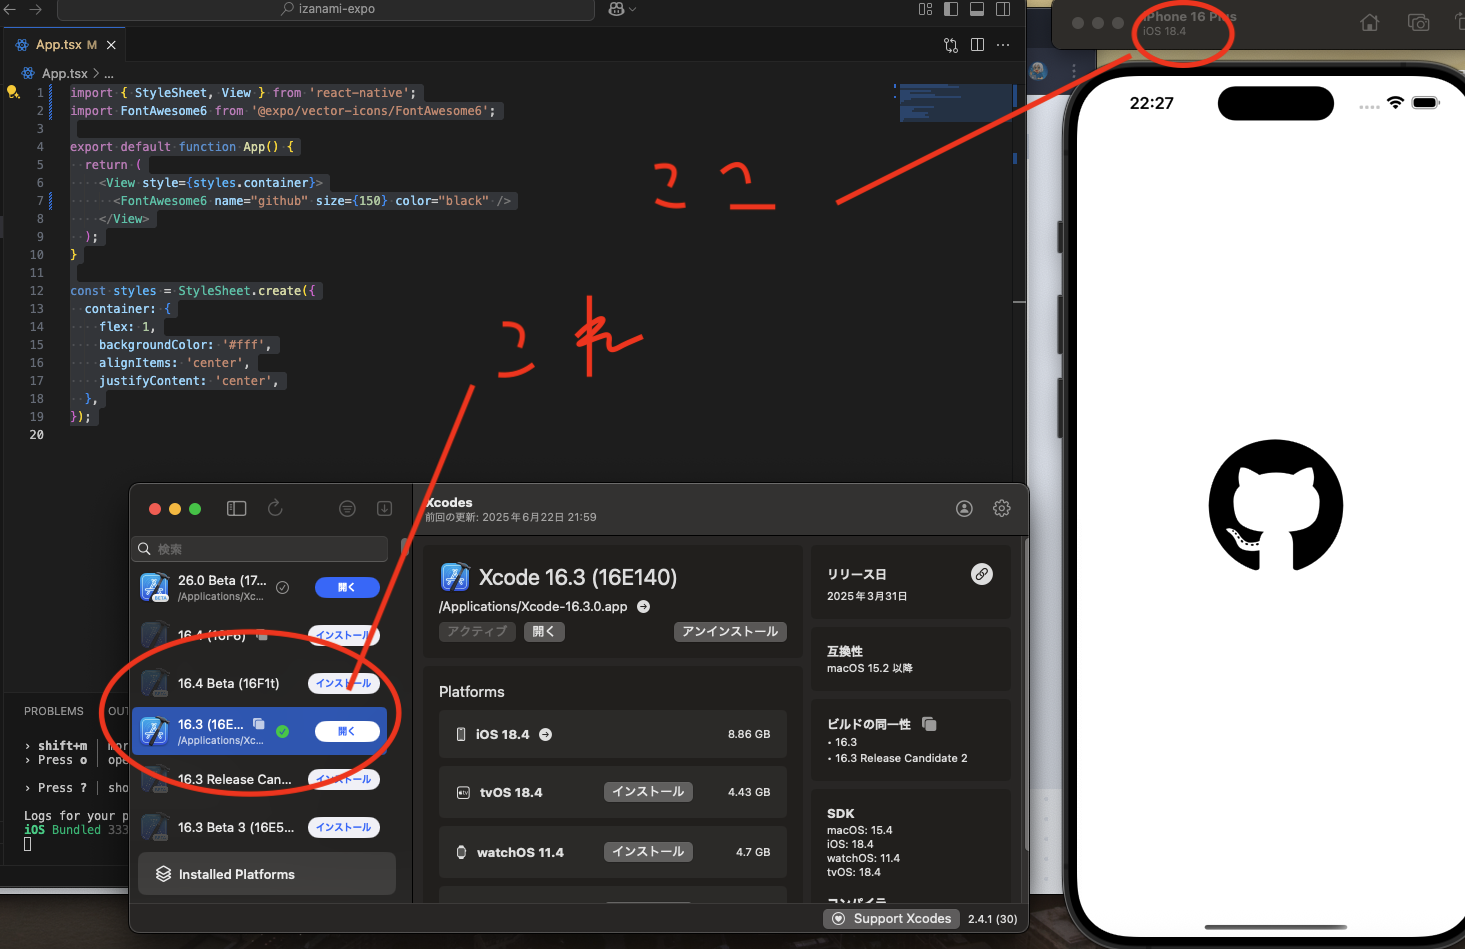This screenshot has width=1465, height=949.
Task: Click the version '2.4.1 (30)' text
Action: tap(992, 919)
